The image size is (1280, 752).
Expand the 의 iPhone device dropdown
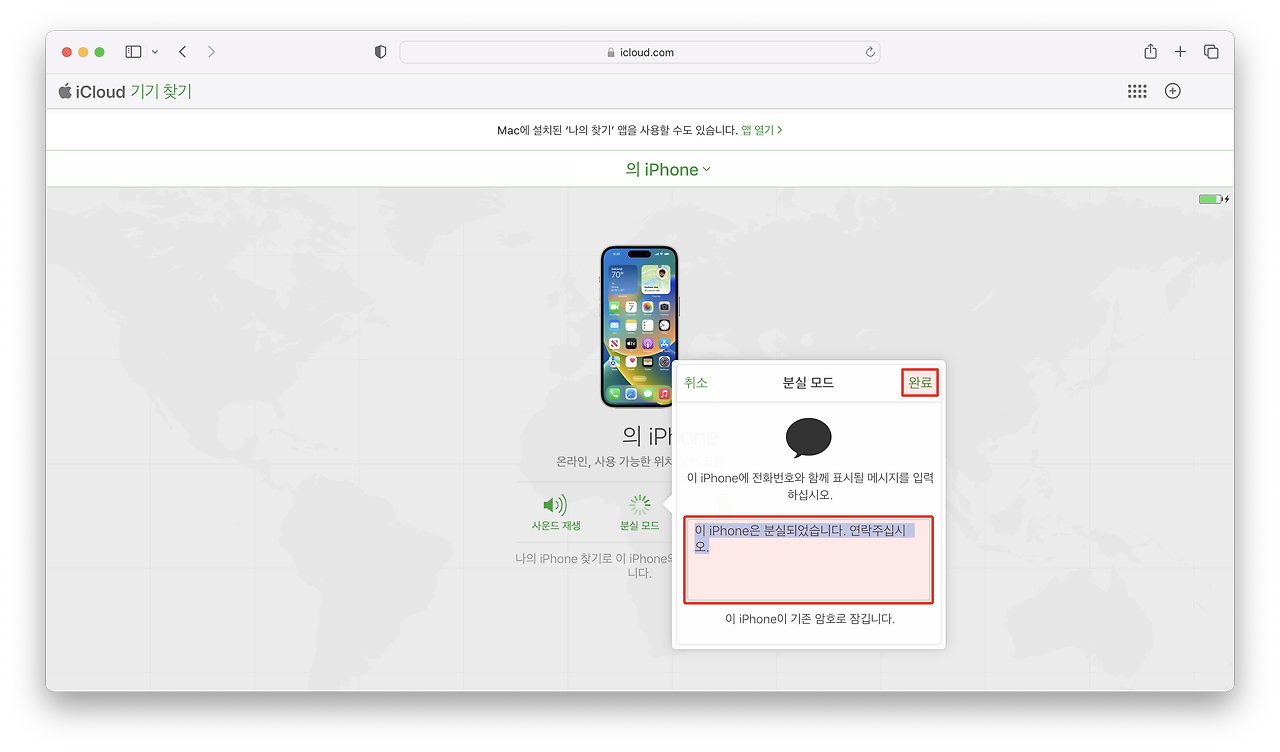click(x=668, y=170)
